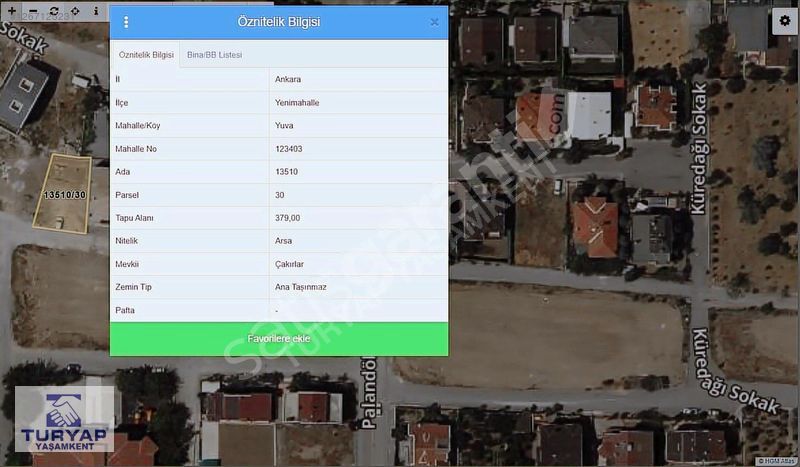This screenshot has height=467, width=800.
Task: Click the highlighted parcel 13510/30 on map
Action: tap(64, 192)
